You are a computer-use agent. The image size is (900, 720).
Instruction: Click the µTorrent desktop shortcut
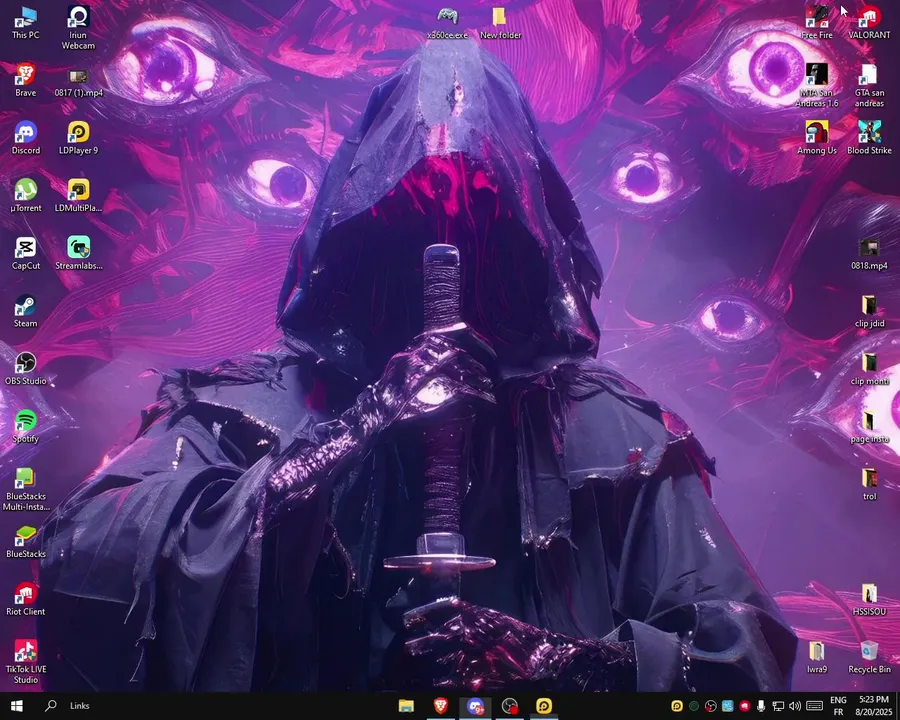point(26,196)
